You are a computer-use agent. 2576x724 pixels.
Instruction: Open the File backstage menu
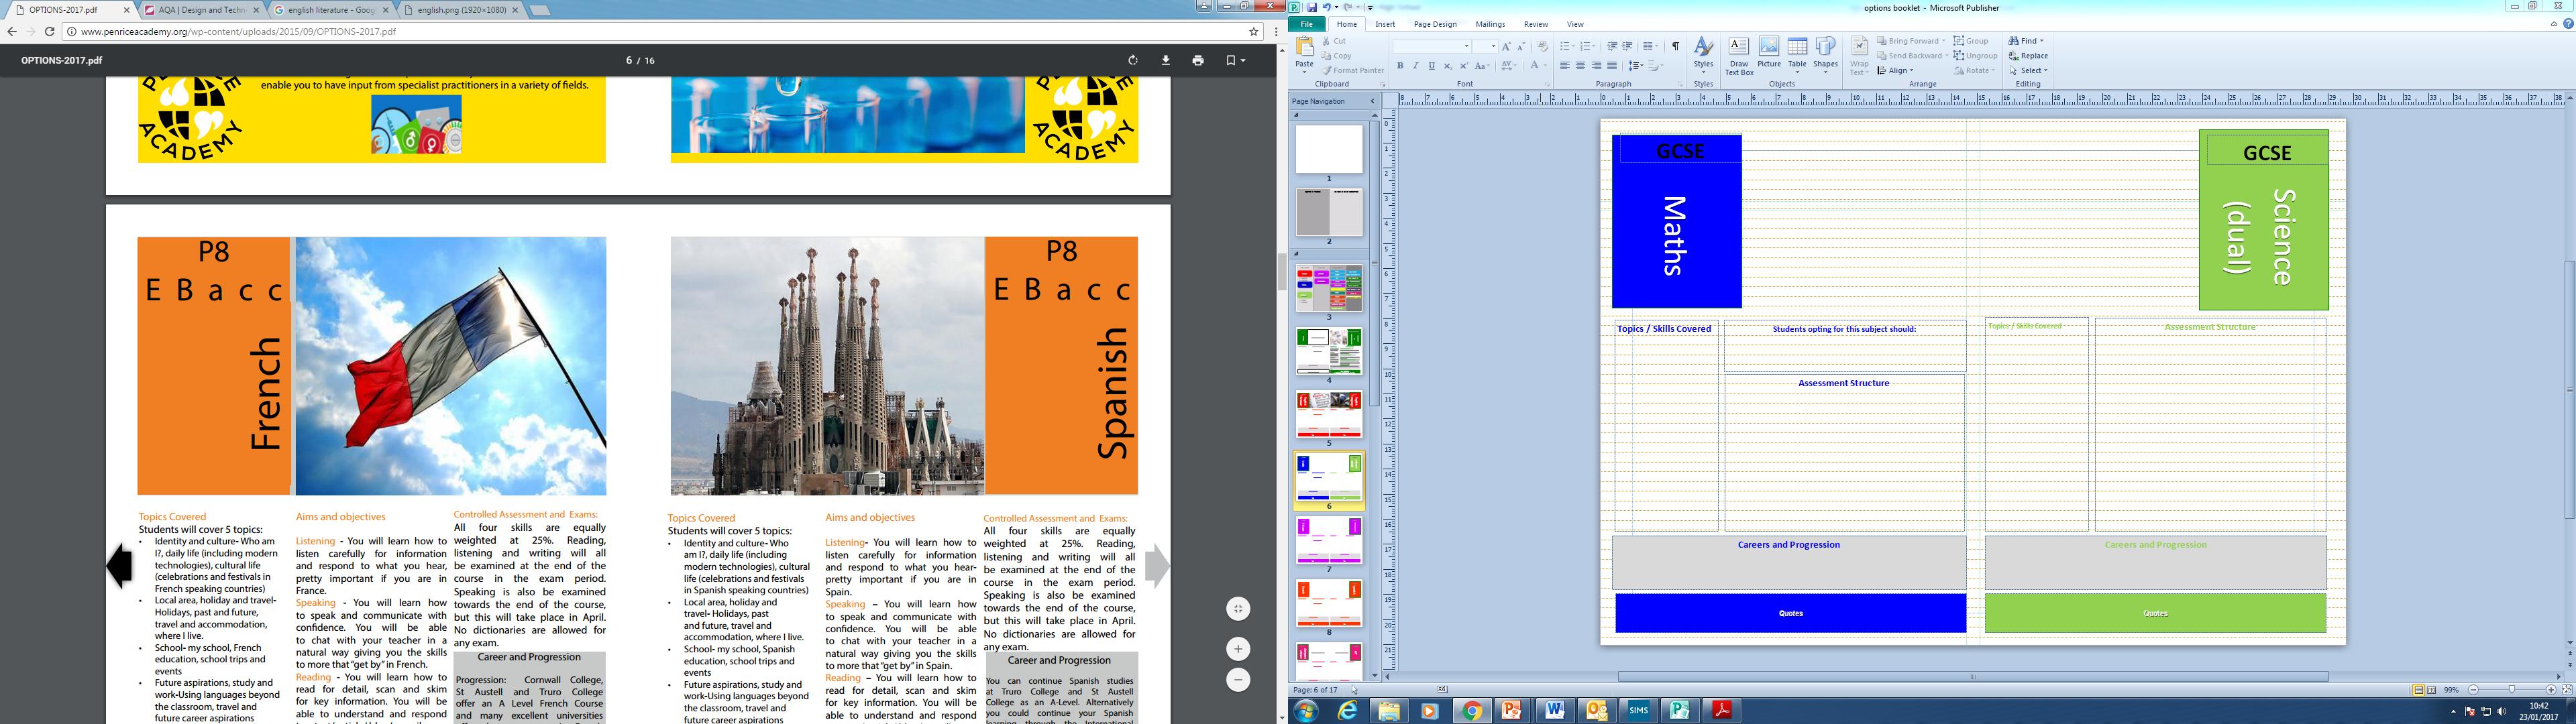pyautogui.click(x=1306, y=24)
